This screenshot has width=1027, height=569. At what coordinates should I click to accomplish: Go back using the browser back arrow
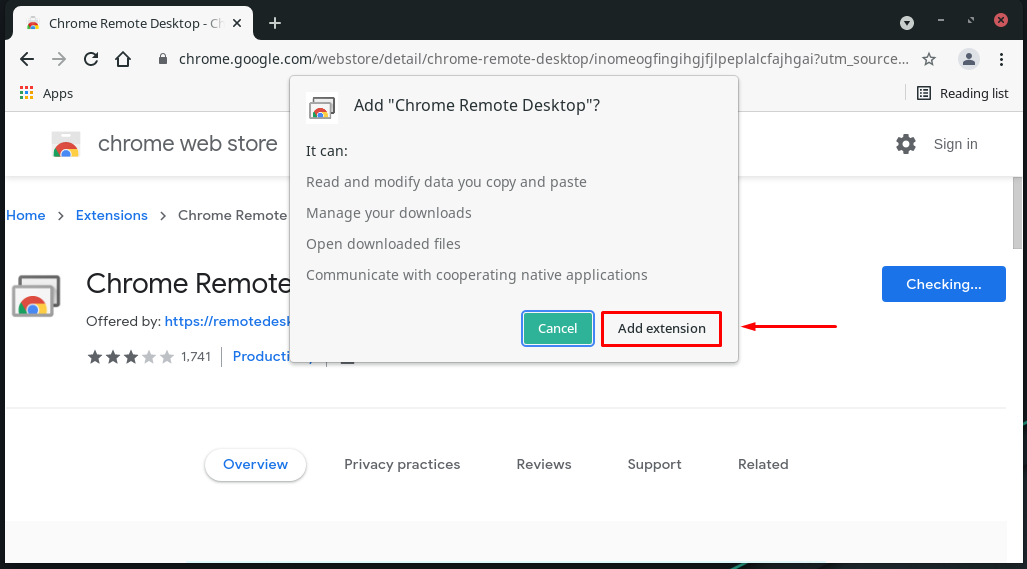(x=27, y=59)
